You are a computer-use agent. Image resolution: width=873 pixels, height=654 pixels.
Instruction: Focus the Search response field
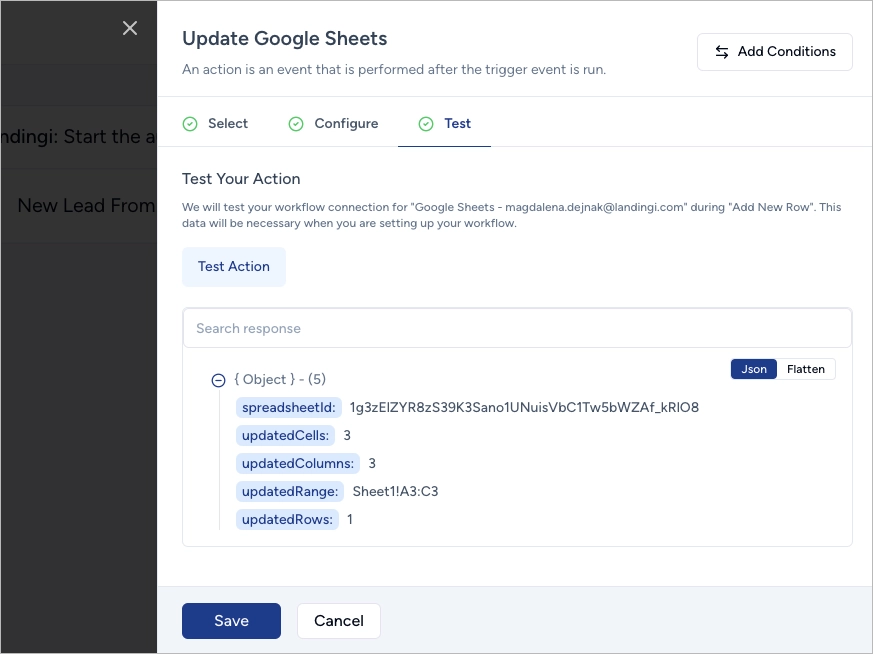click(x=517, y=328)
